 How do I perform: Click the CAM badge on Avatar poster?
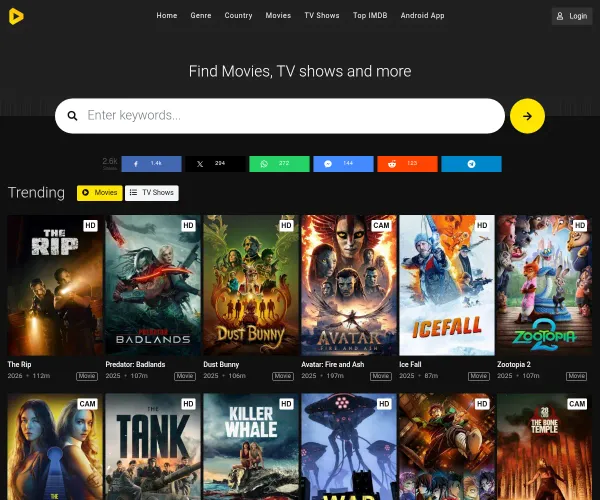pyautogui.click(x=381, y=225)
